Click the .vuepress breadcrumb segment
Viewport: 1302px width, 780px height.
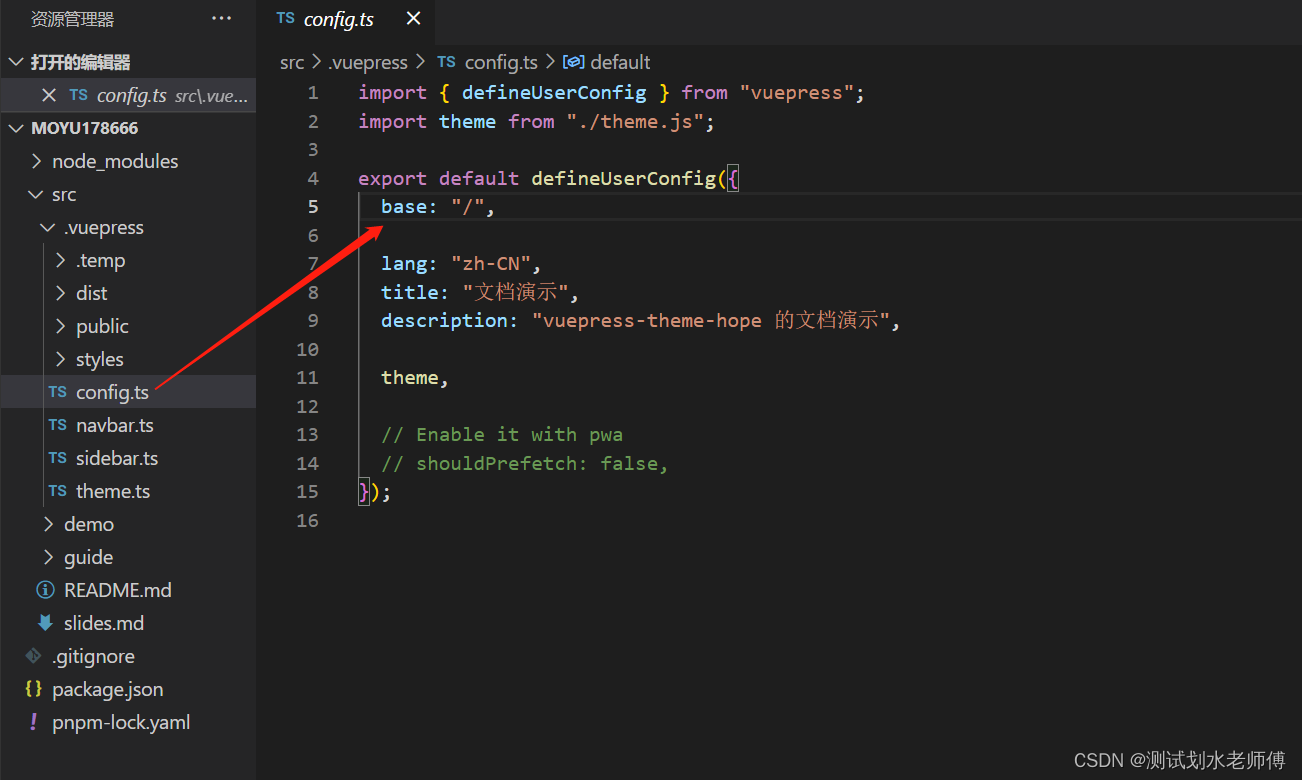368,62
